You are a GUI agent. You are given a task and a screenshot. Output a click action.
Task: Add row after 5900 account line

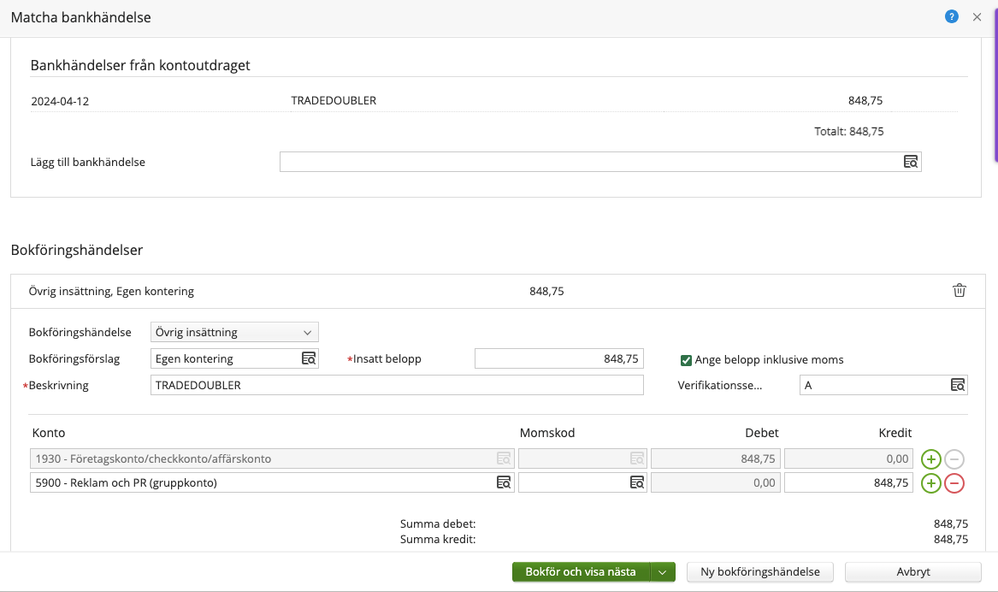tap(930, 483)
